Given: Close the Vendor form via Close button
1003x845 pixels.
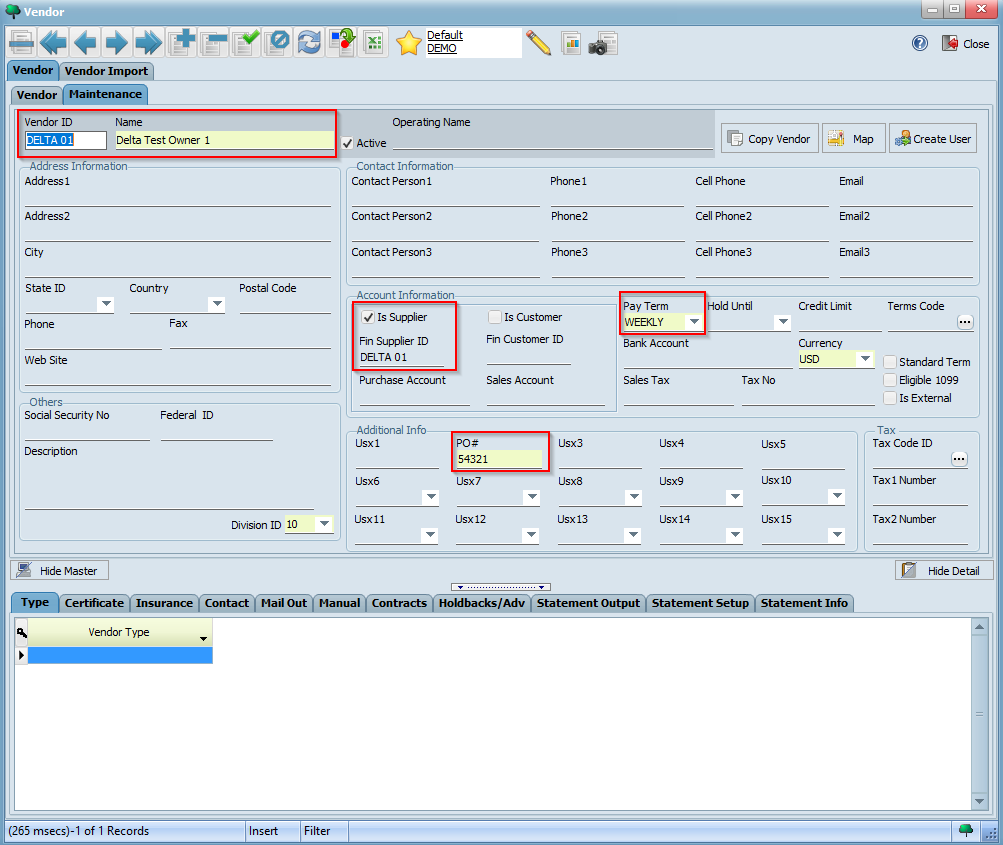Looking at the screenshot, I should (x=966, y=43).
